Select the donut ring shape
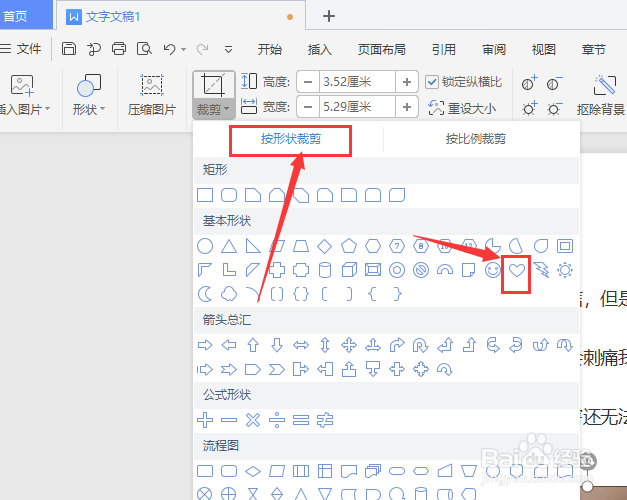The image size is (627, 500). pyautogui.click(x=397, y=270)
